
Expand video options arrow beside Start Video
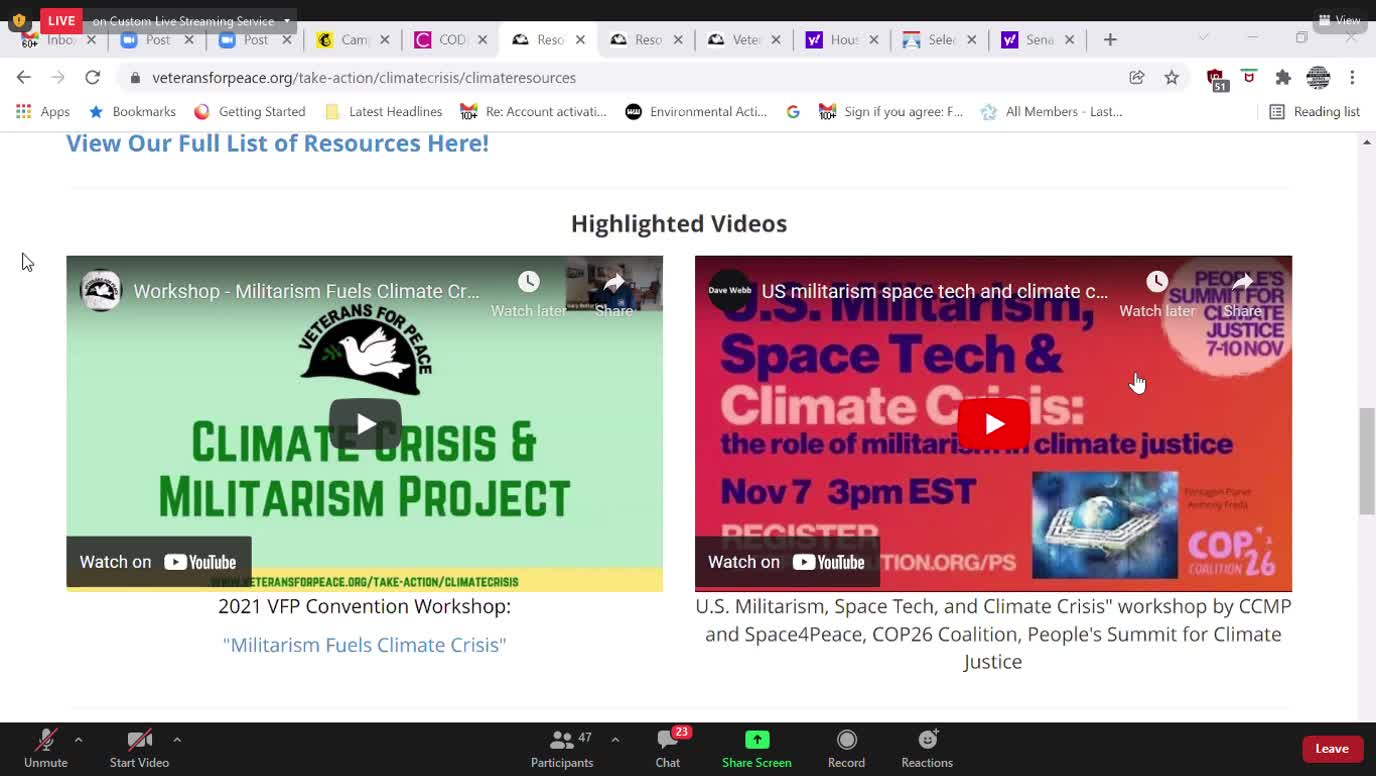pyautogui.click(x=177, y=740)
